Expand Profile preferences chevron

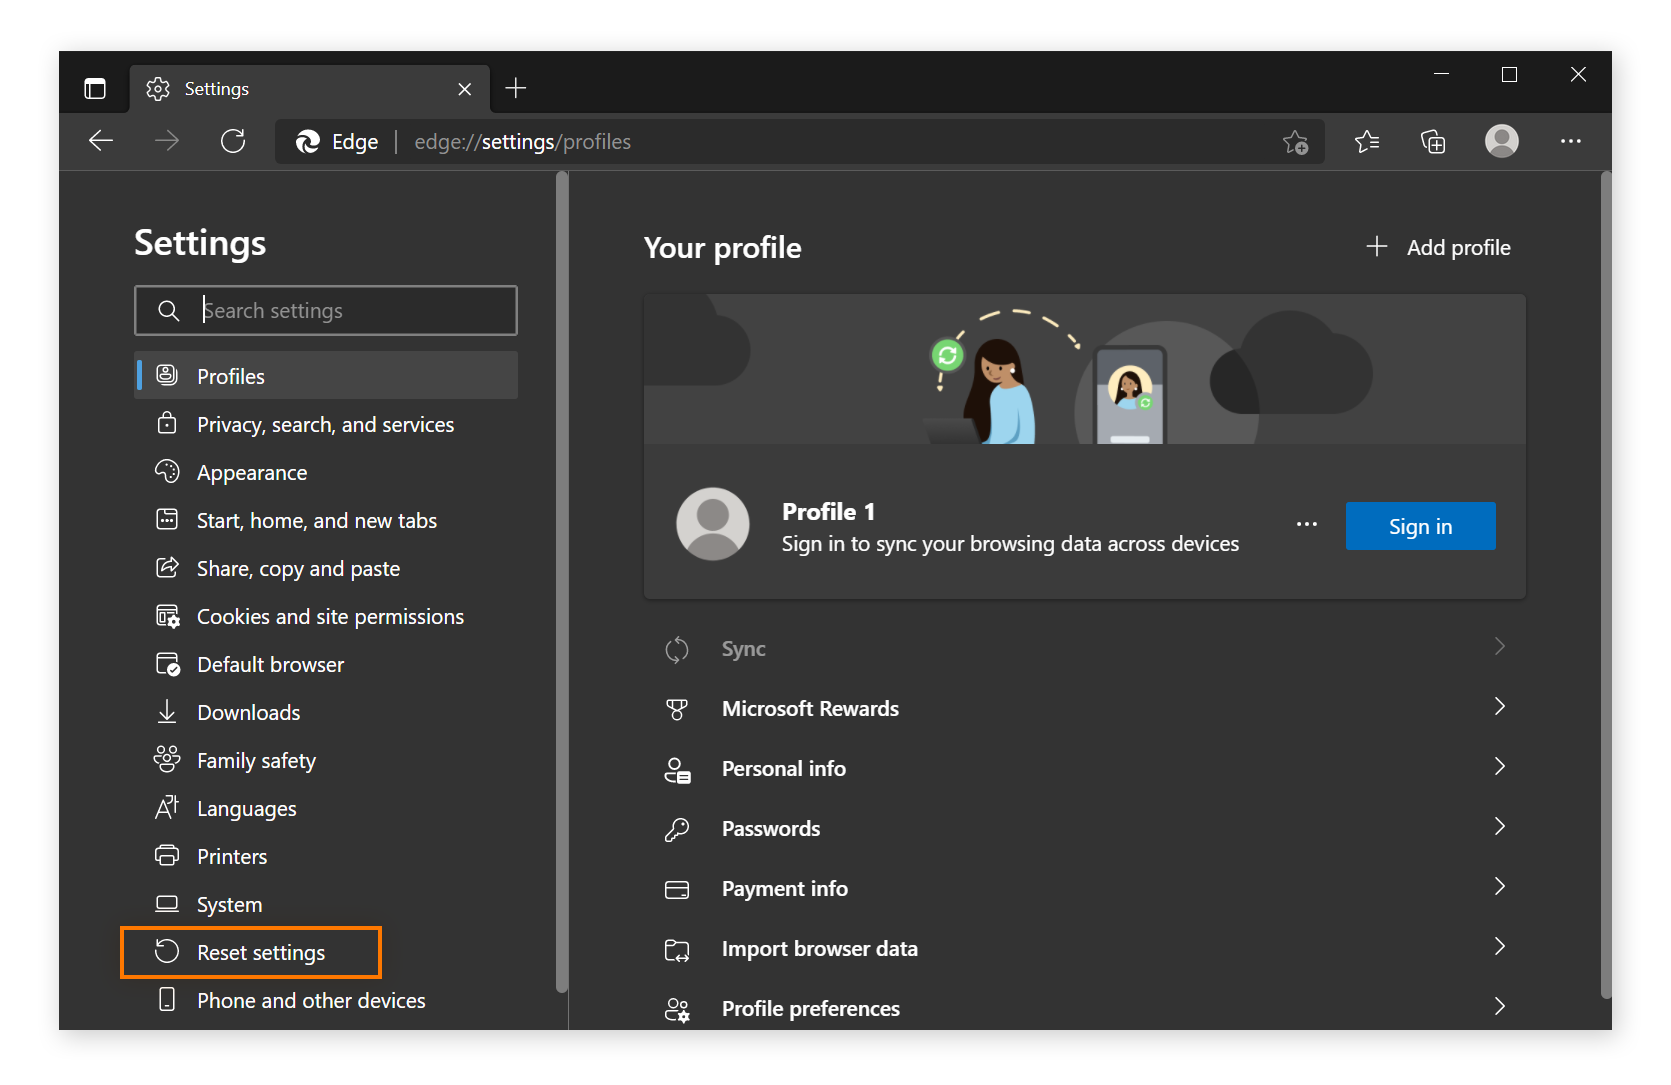point(1499,1006)
